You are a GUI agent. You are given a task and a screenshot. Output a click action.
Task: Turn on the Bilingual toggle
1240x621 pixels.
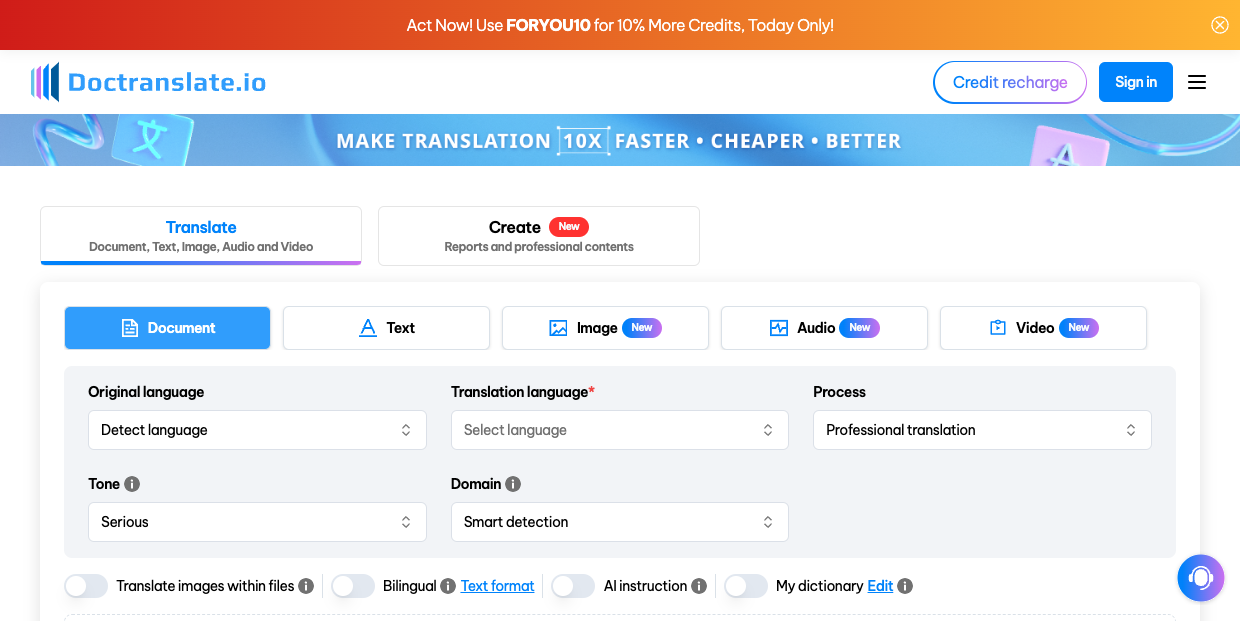click(x=353, y=586)
